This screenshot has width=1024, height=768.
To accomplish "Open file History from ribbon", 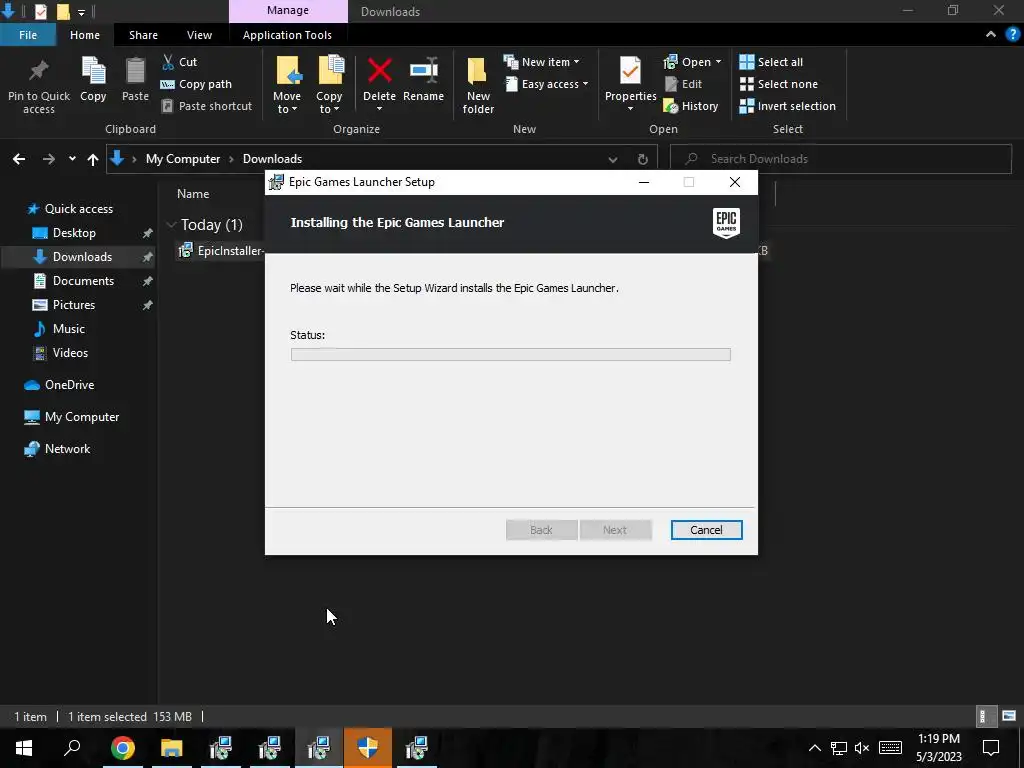I will 690,106.
